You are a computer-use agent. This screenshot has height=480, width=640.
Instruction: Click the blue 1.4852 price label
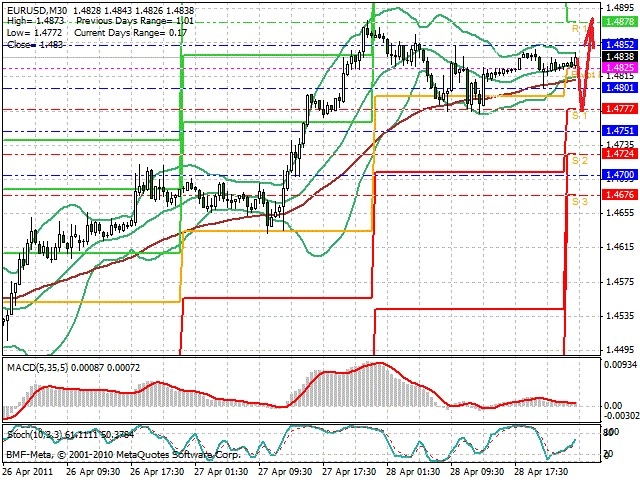(620, 45)
